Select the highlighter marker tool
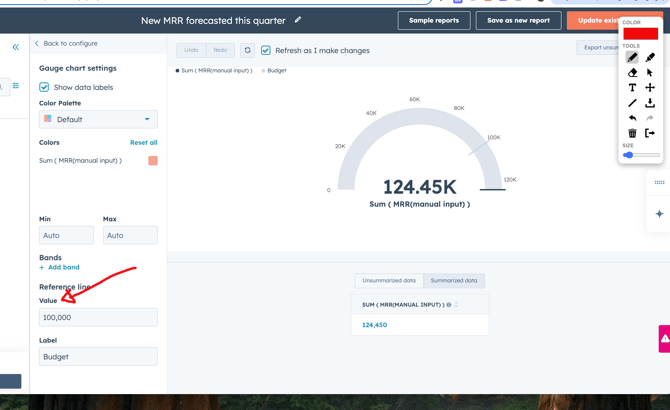This screenshot has width=670, height=410. pos(650,57)
